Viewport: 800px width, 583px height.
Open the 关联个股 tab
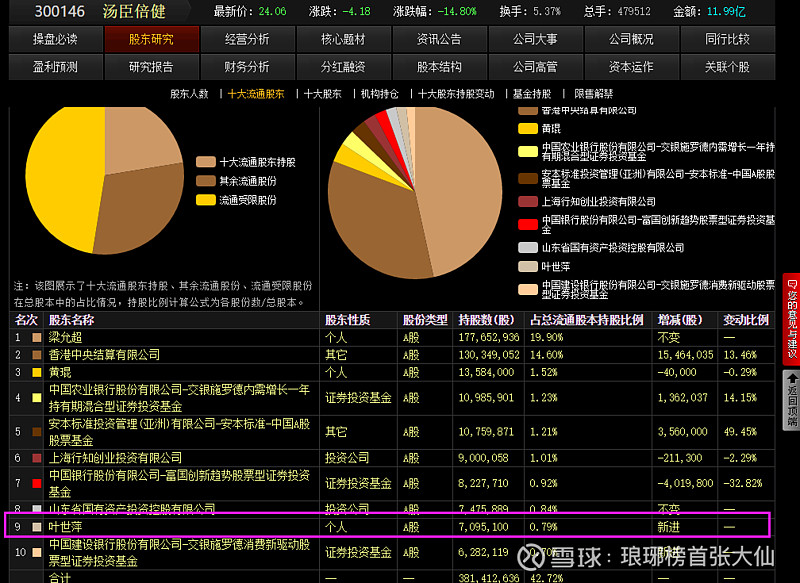tap(728, 67)
